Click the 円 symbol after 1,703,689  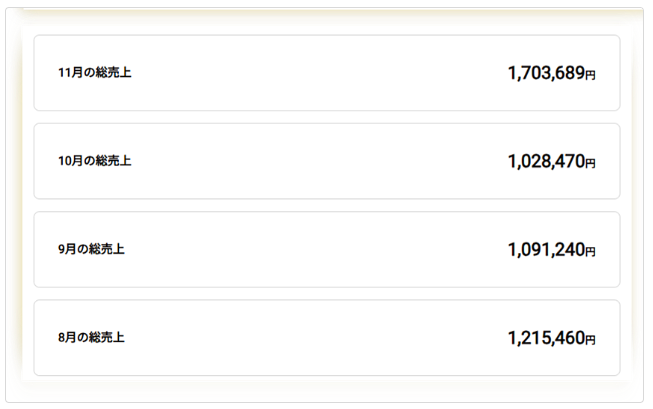point(590,75)
